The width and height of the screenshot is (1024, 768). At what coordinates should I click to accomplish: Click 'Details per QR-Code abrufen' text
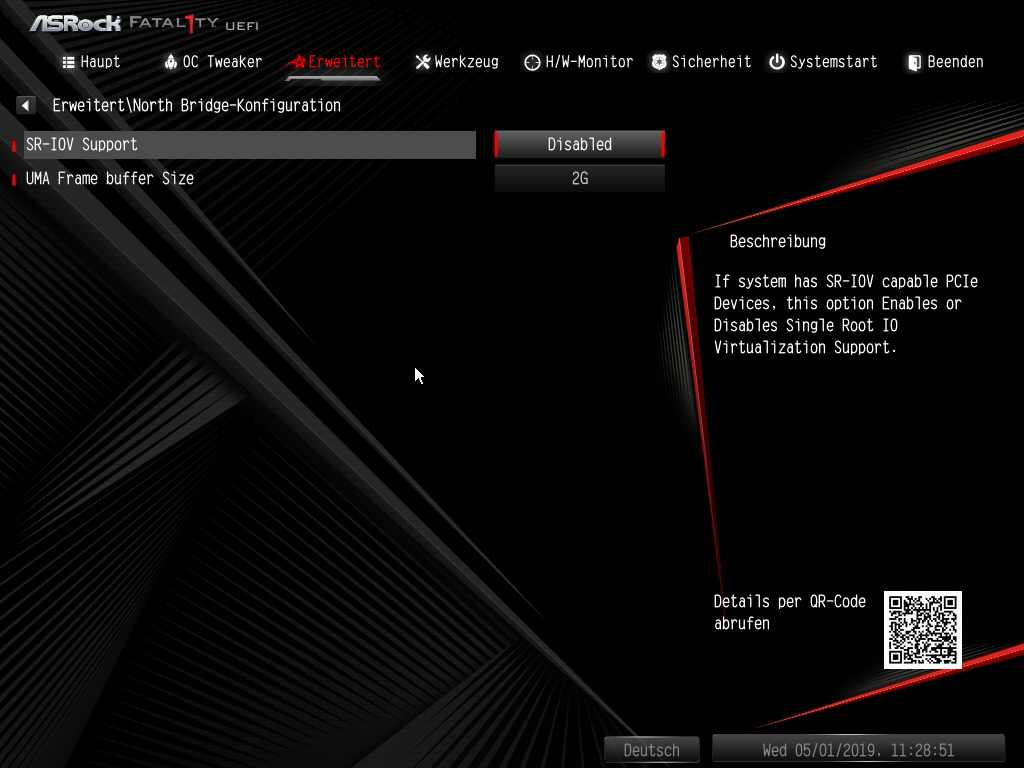point(790,612)
